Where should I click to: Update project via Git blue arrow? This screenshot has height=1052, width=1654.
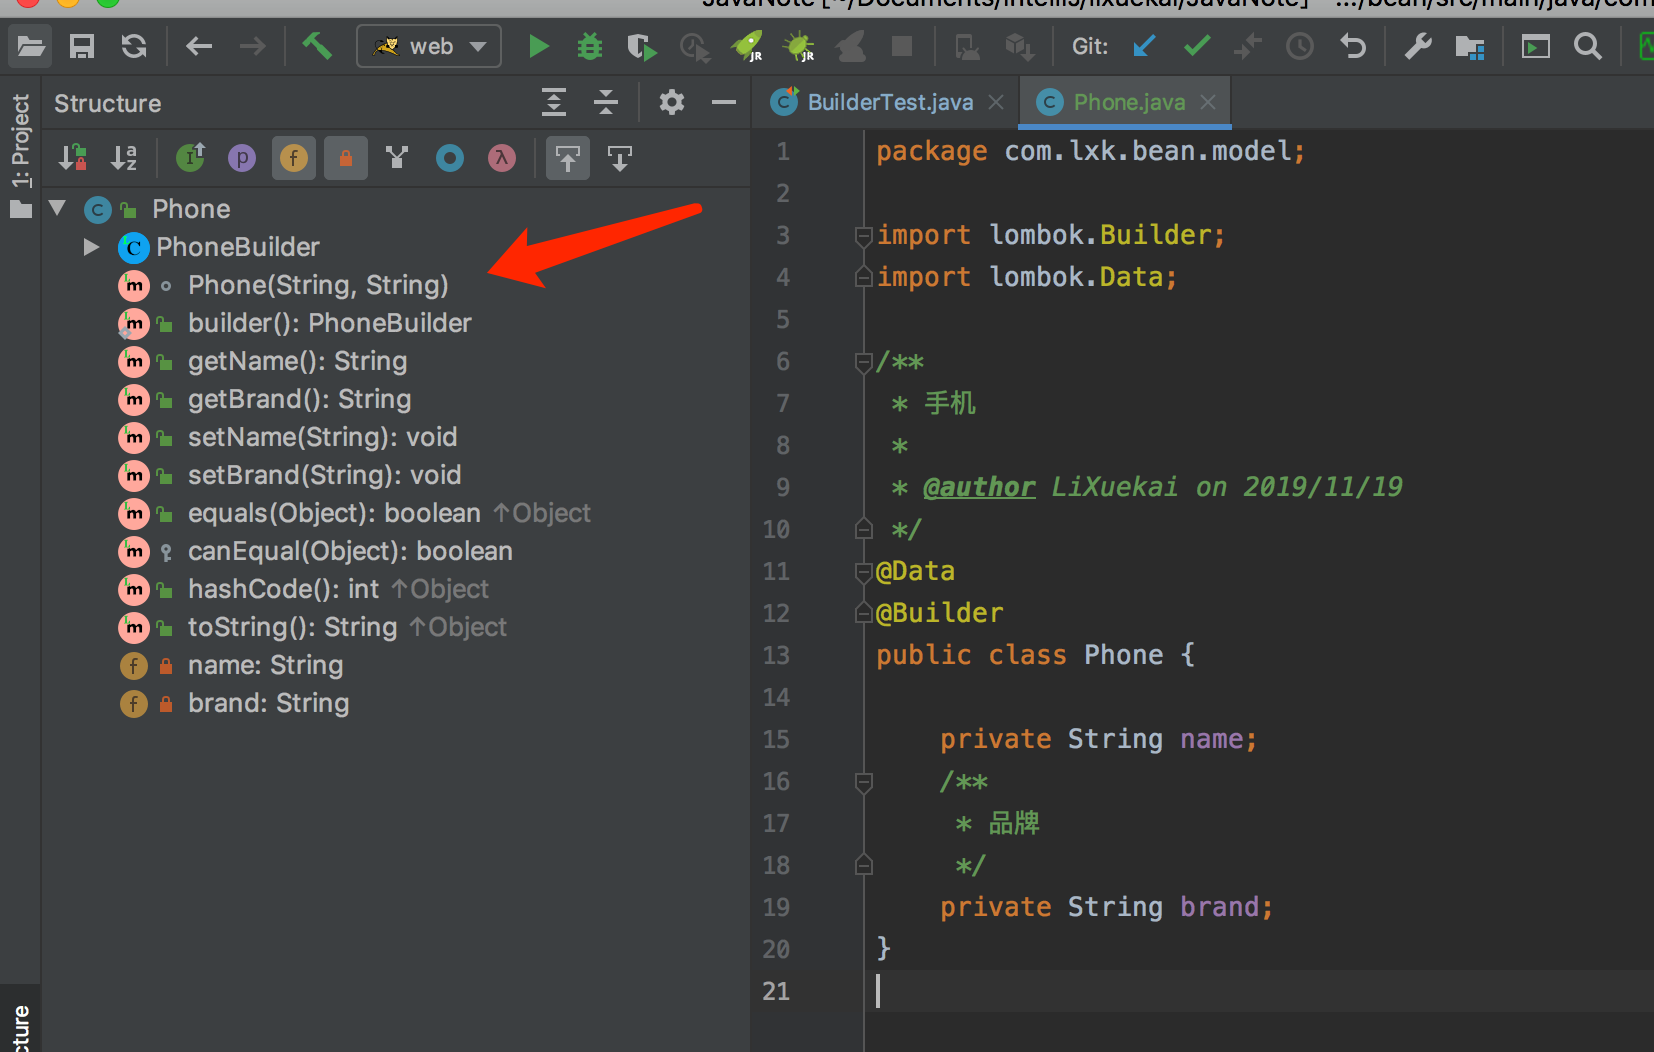pos(1145,46)
